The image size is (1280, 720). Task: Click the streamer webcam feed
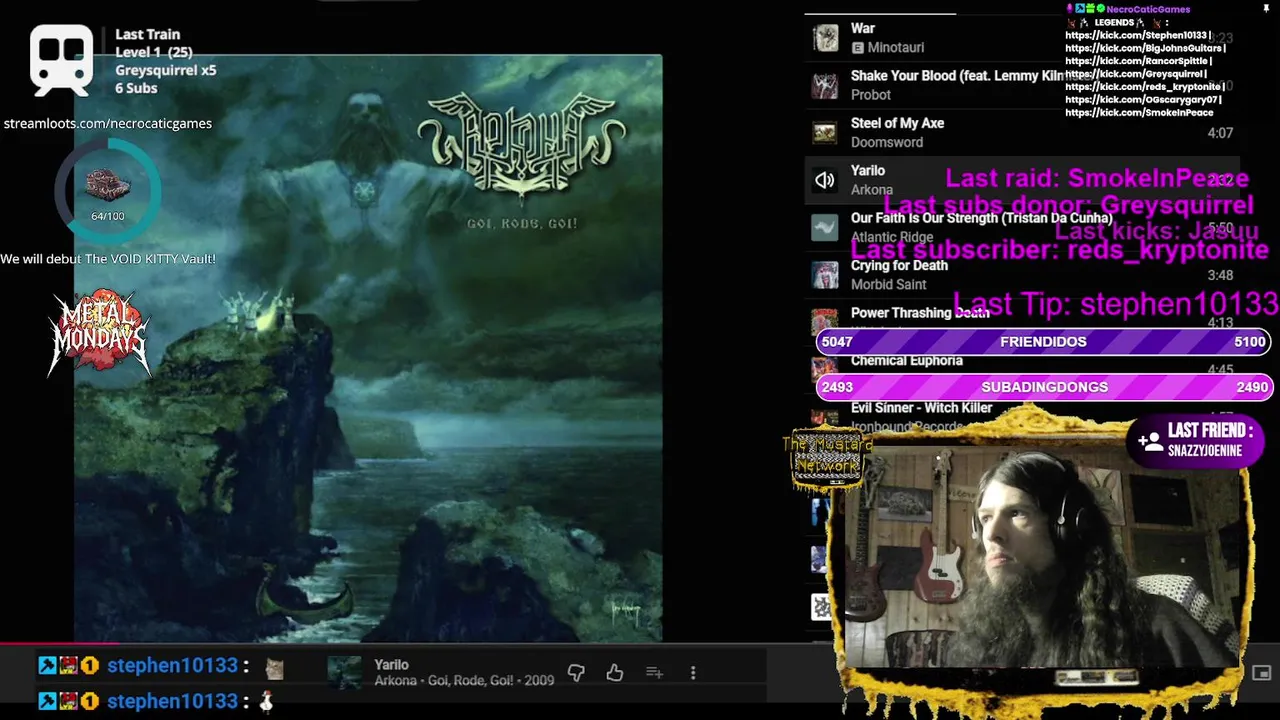(1043, 555)
